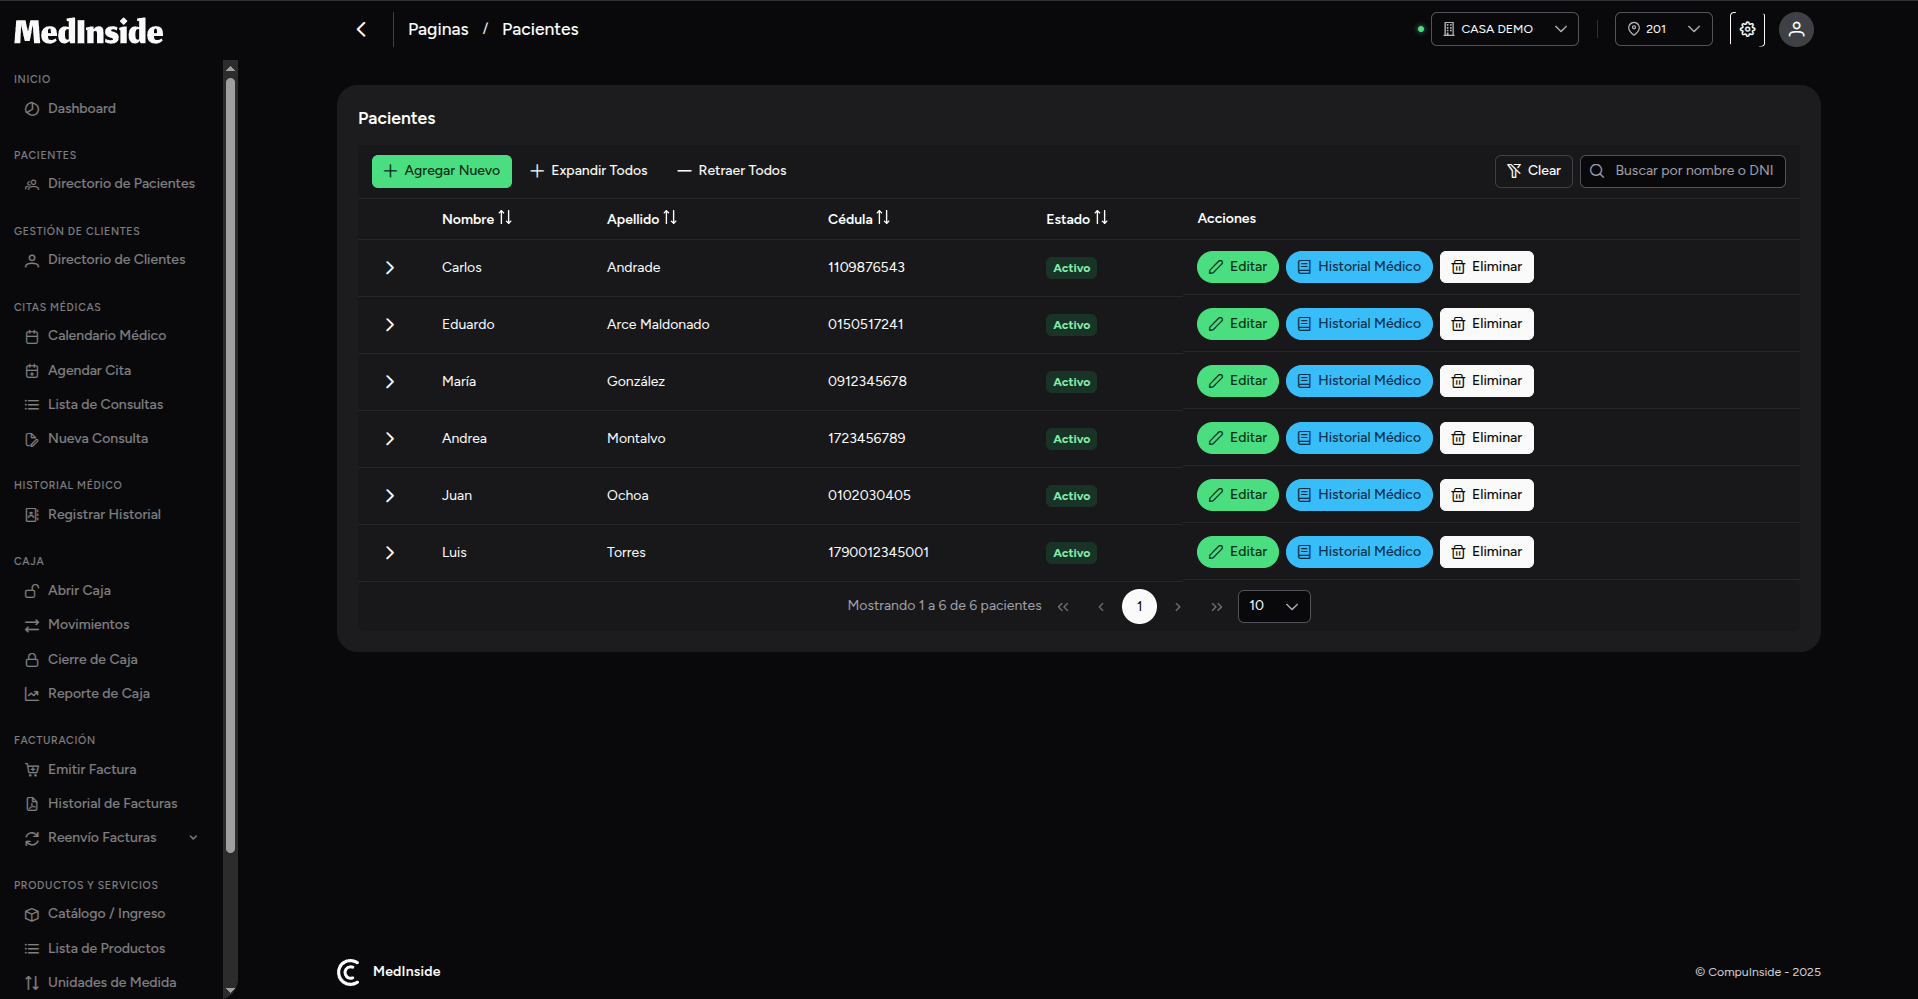Viewport: 1918px width, 999px height.
Task: Click the Directorio de Pacientes icon
Action: [32, 184]
